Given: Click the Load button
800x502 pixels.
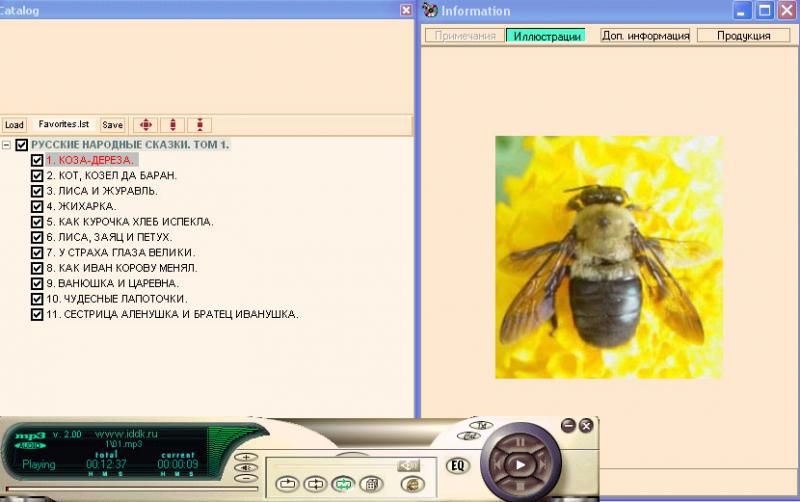Looking at the screenshot, I should (x=14, y=125).
